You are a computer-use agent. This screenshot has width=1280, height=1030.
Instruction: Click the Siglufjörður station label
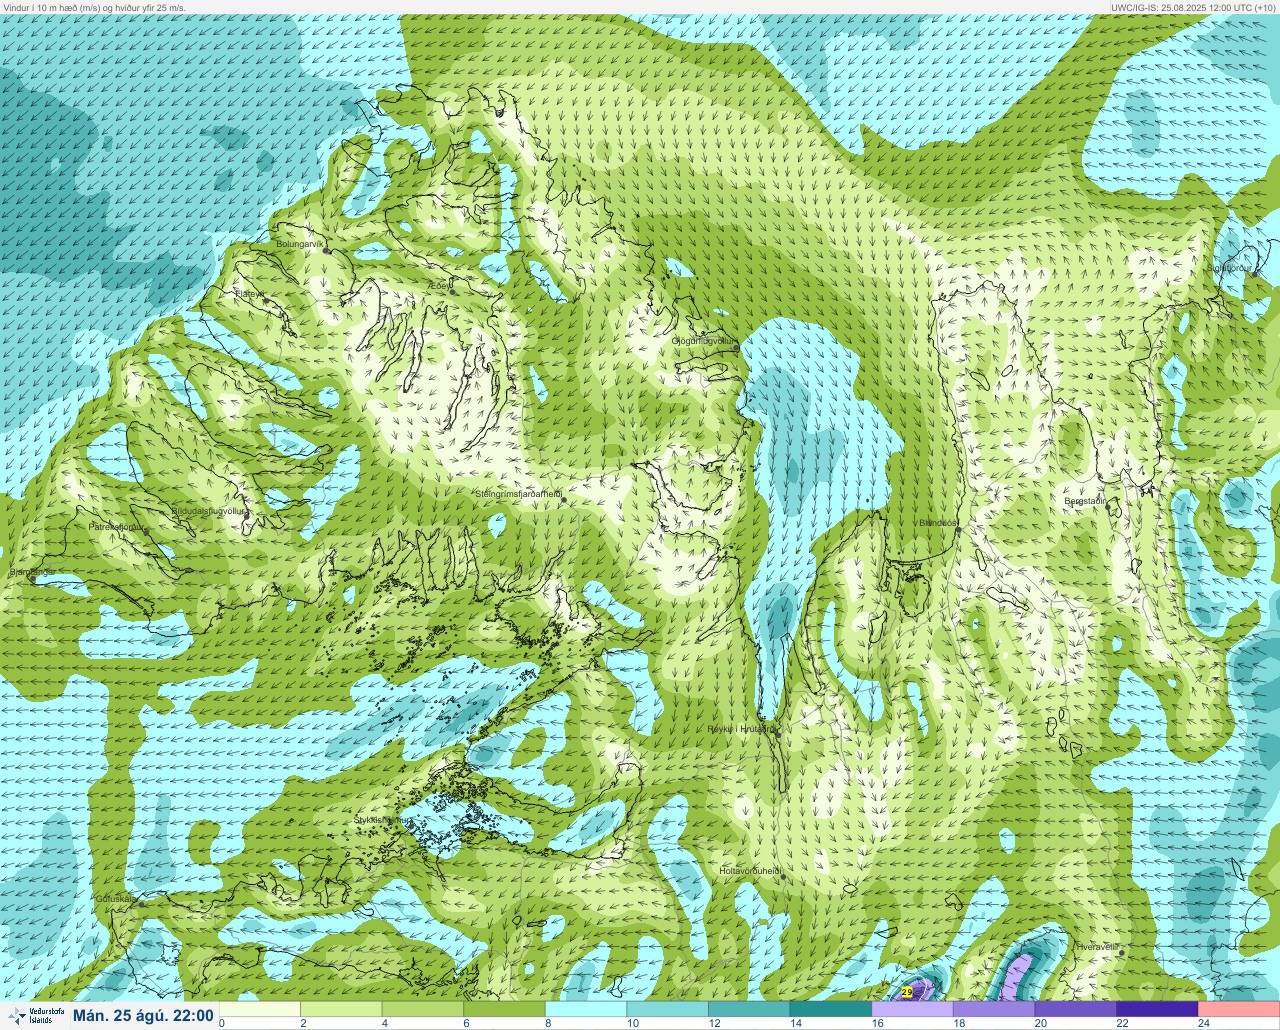tap(1230, 268)
